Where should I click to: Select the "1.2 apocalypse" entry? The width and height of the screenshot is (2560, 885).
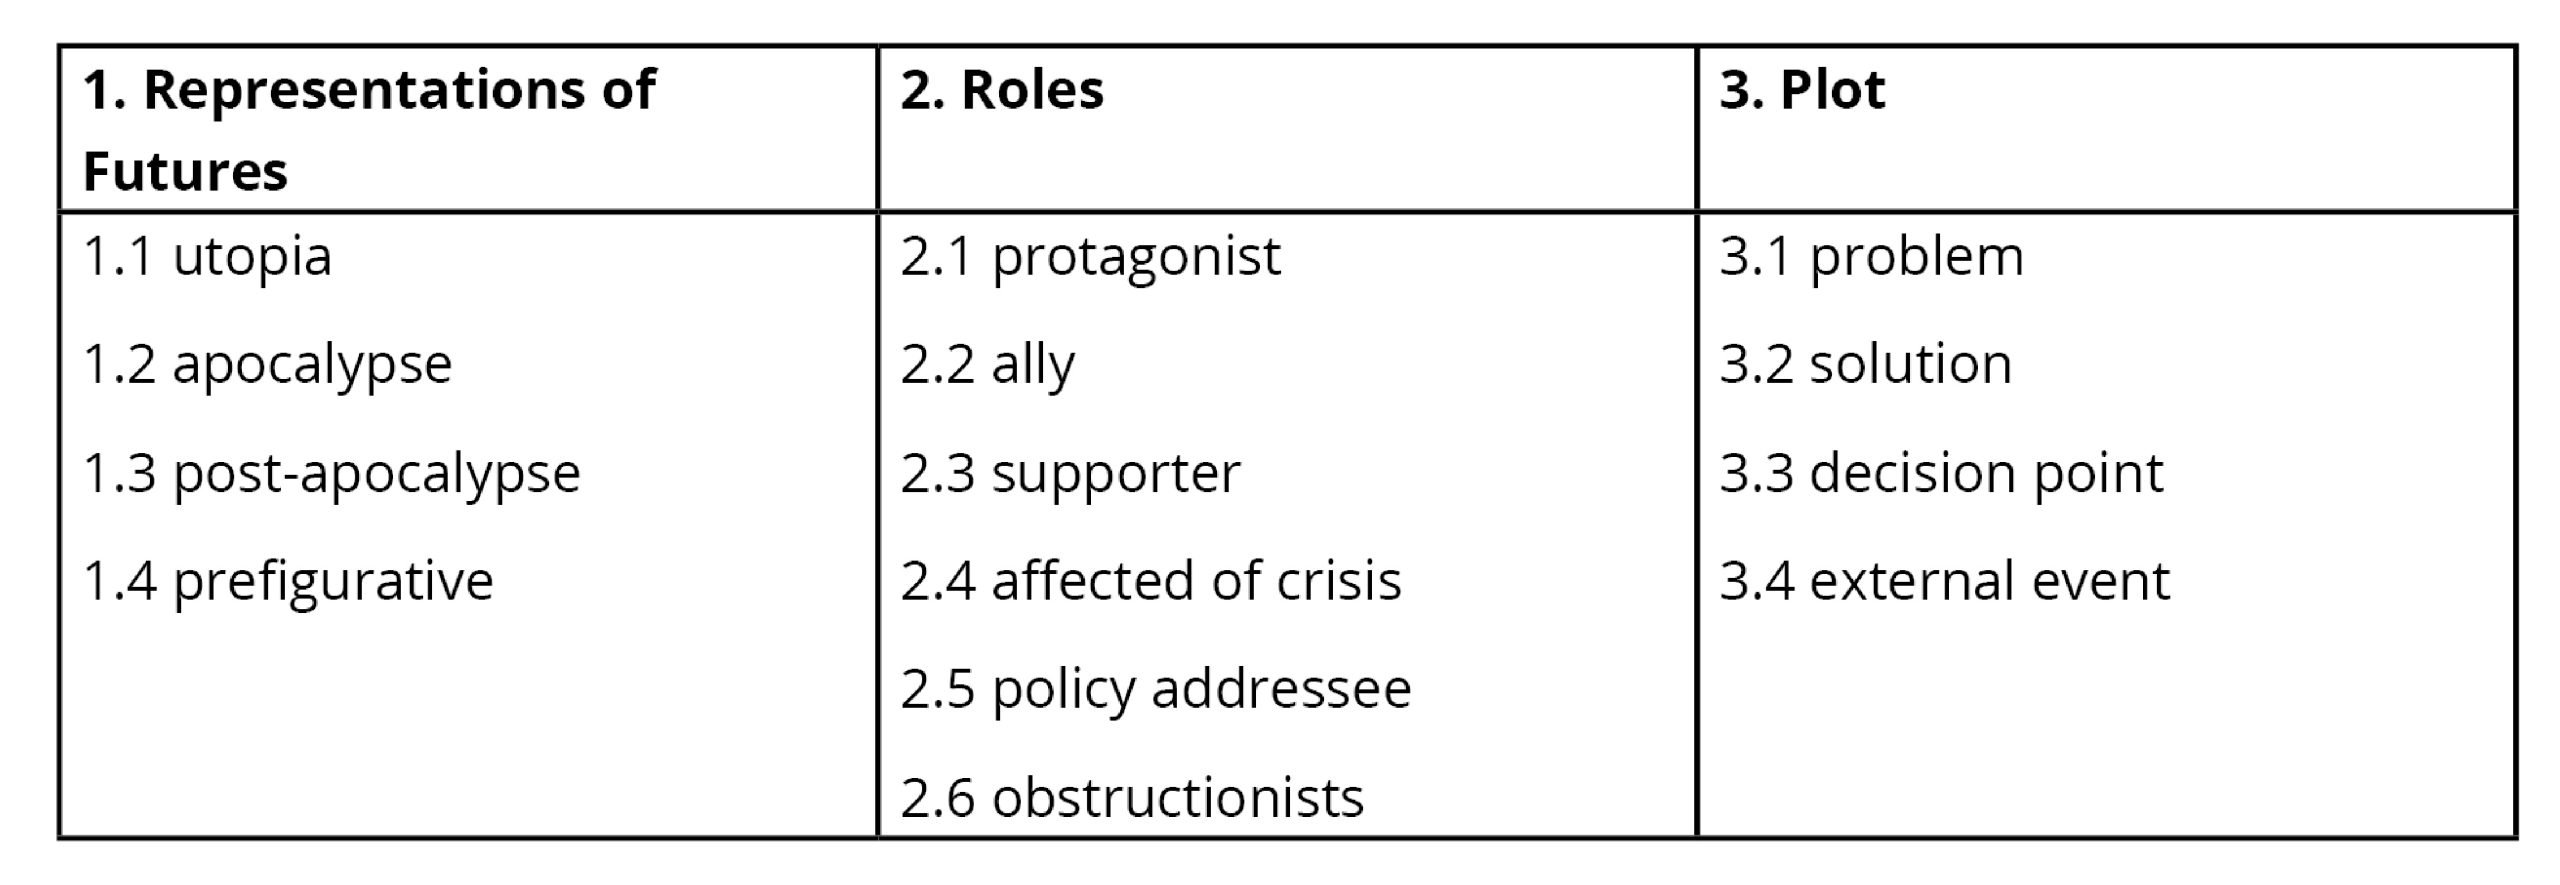click(267, 364)
